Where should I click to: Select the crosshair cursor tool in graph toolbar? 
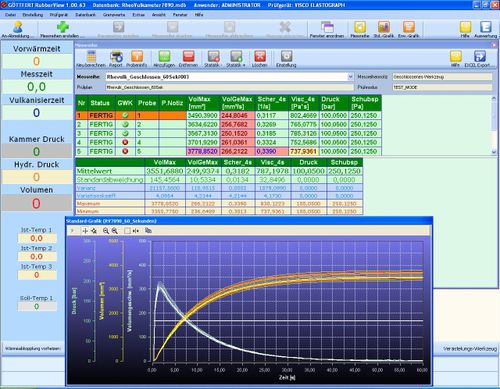pyautogui.click(x=85, y=231)
